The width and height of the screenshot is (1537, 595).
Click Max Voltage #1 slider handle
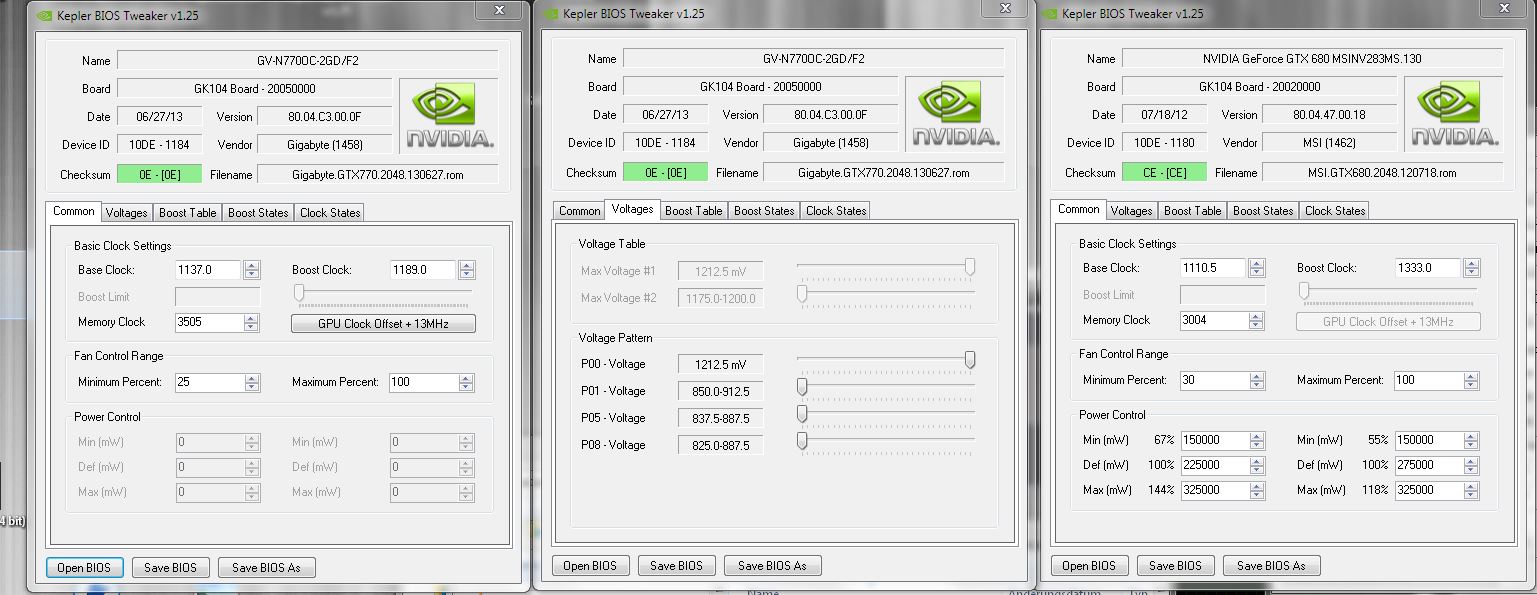click(970, 267)
